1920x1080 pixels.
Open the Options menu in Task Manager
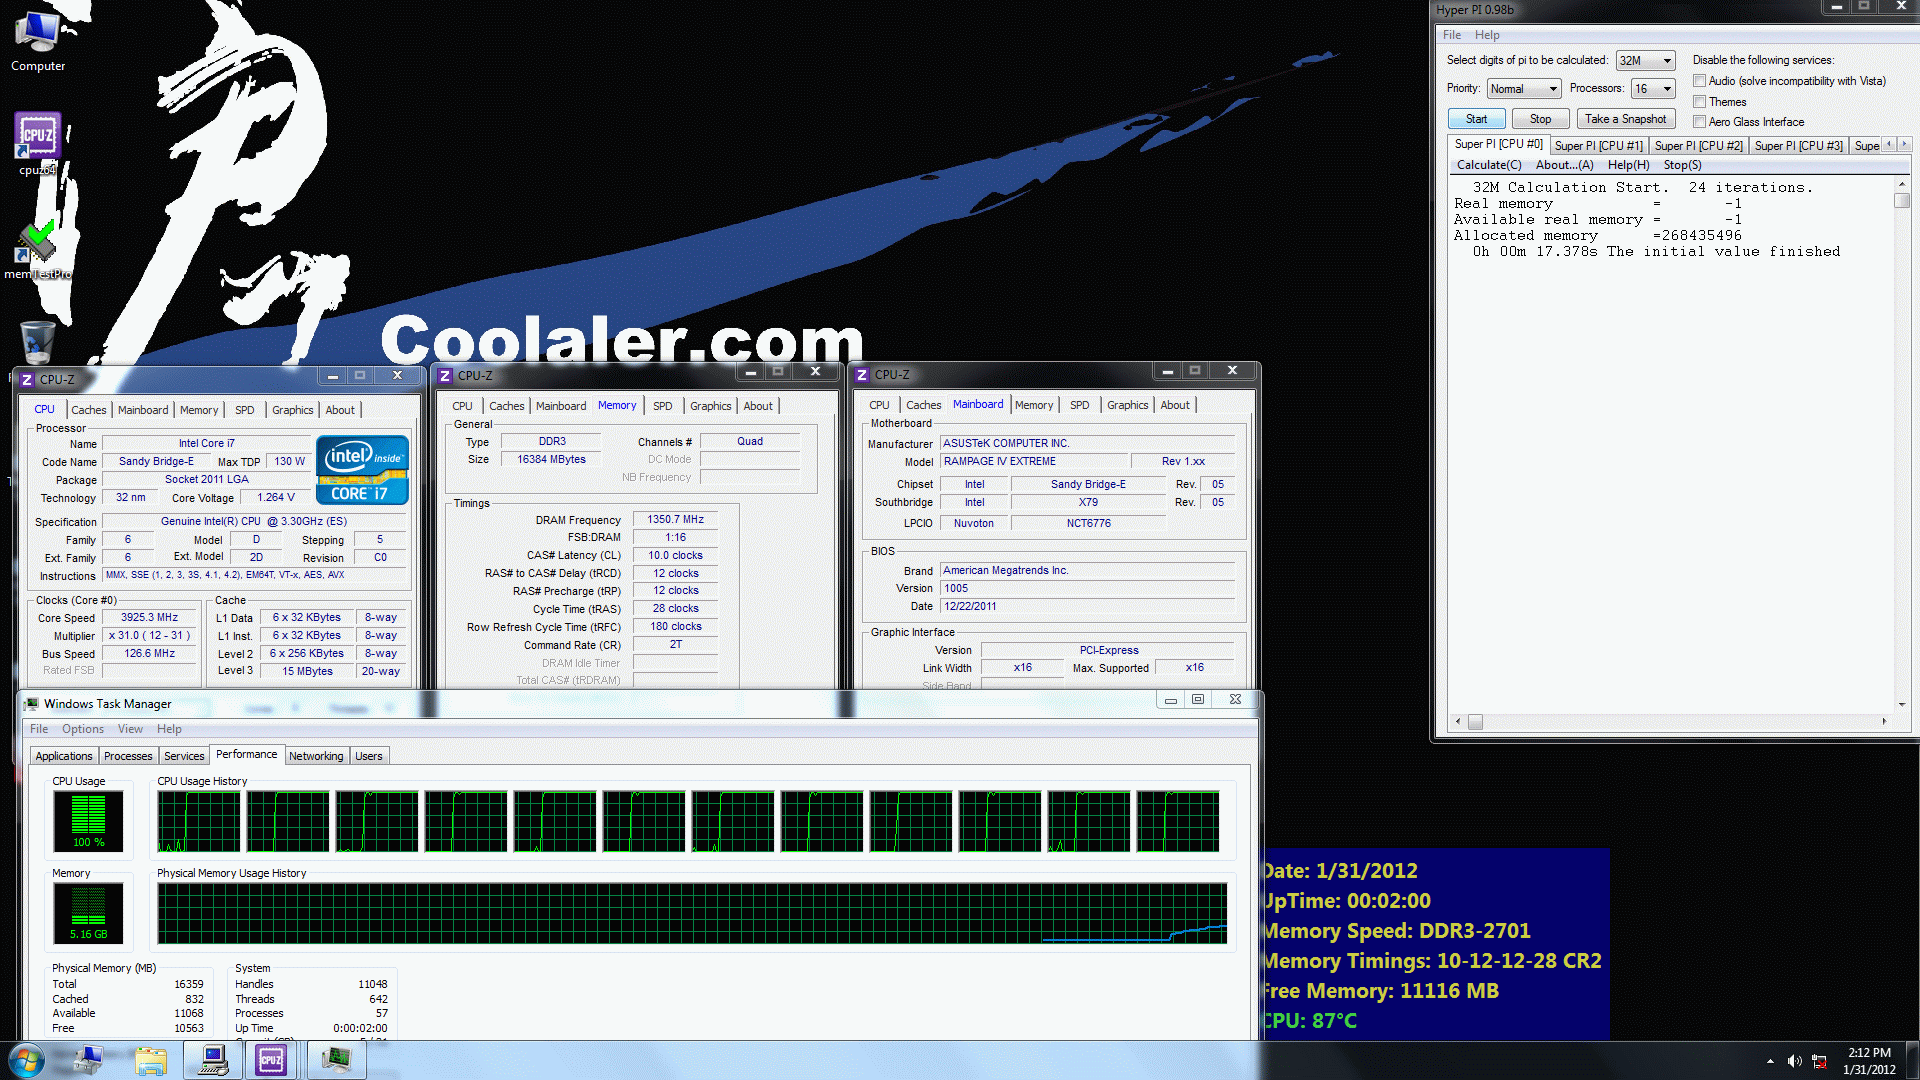(x=83, y=729)
